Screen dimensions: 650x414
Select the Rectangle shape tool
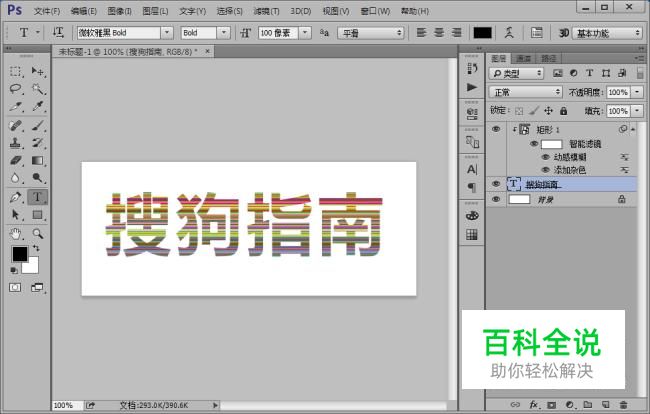pos(38,215)
